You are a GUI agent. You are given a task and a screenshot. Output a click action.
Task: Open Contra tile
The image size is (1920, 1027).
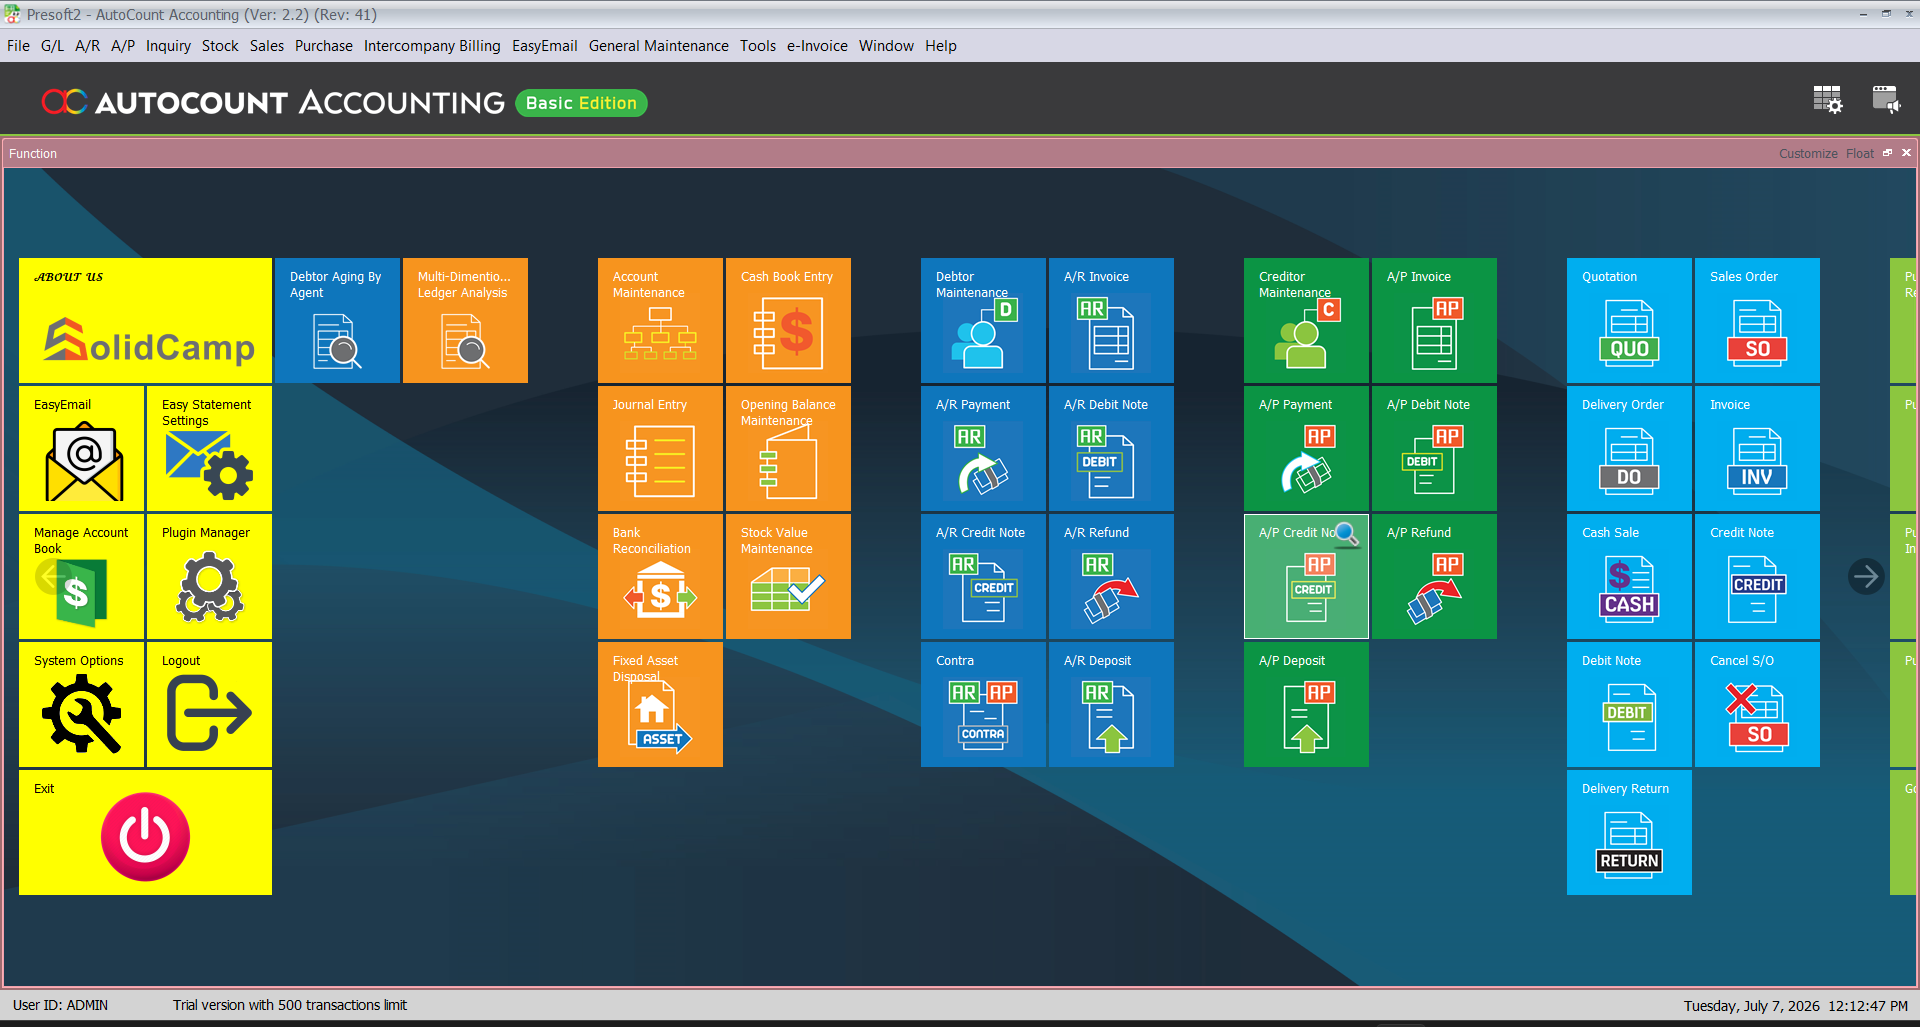coord(983,704)
